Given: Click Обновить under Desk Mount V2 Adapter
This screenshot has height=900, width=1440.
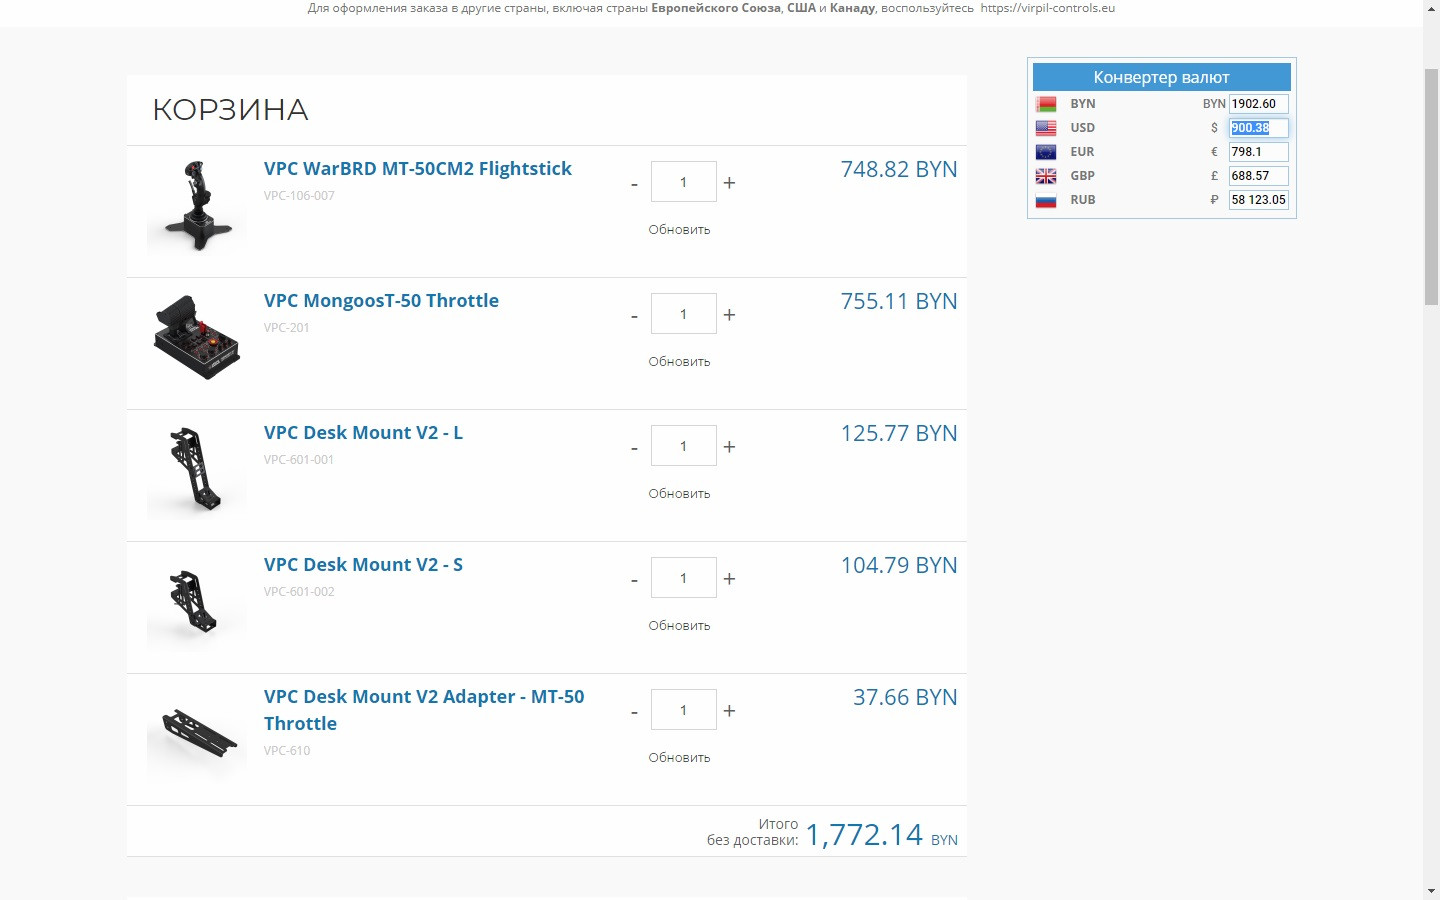Looking at the screenshot, I should (679, 758).
